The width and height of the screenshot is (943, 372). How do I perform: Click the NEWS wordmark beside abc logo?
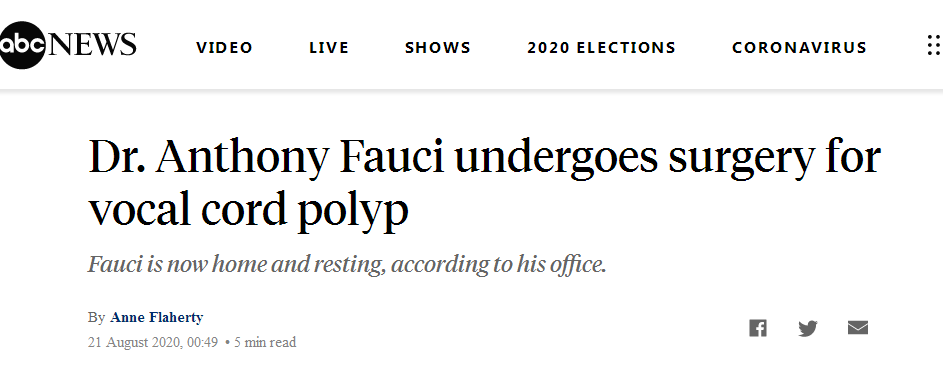(91, 45)
